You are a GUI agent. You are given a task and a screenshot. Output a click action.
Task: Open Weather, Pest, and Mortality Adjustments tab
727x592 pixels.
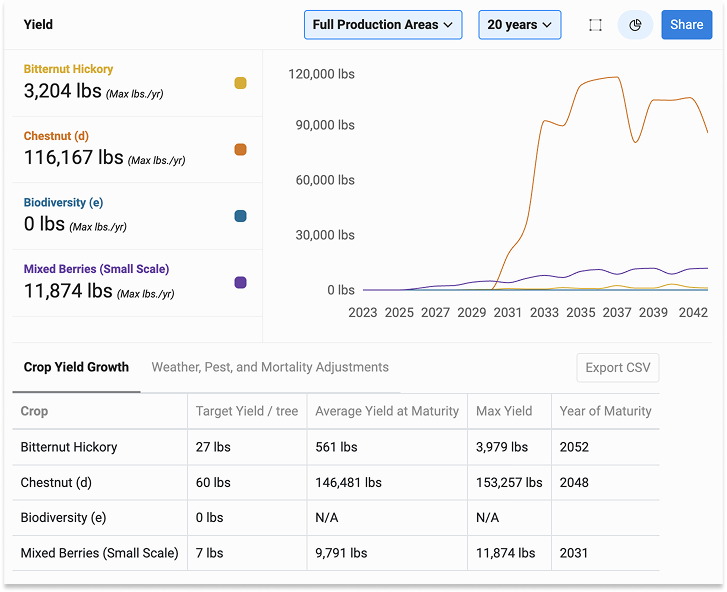pyautogui.click(x=270, y=367)
